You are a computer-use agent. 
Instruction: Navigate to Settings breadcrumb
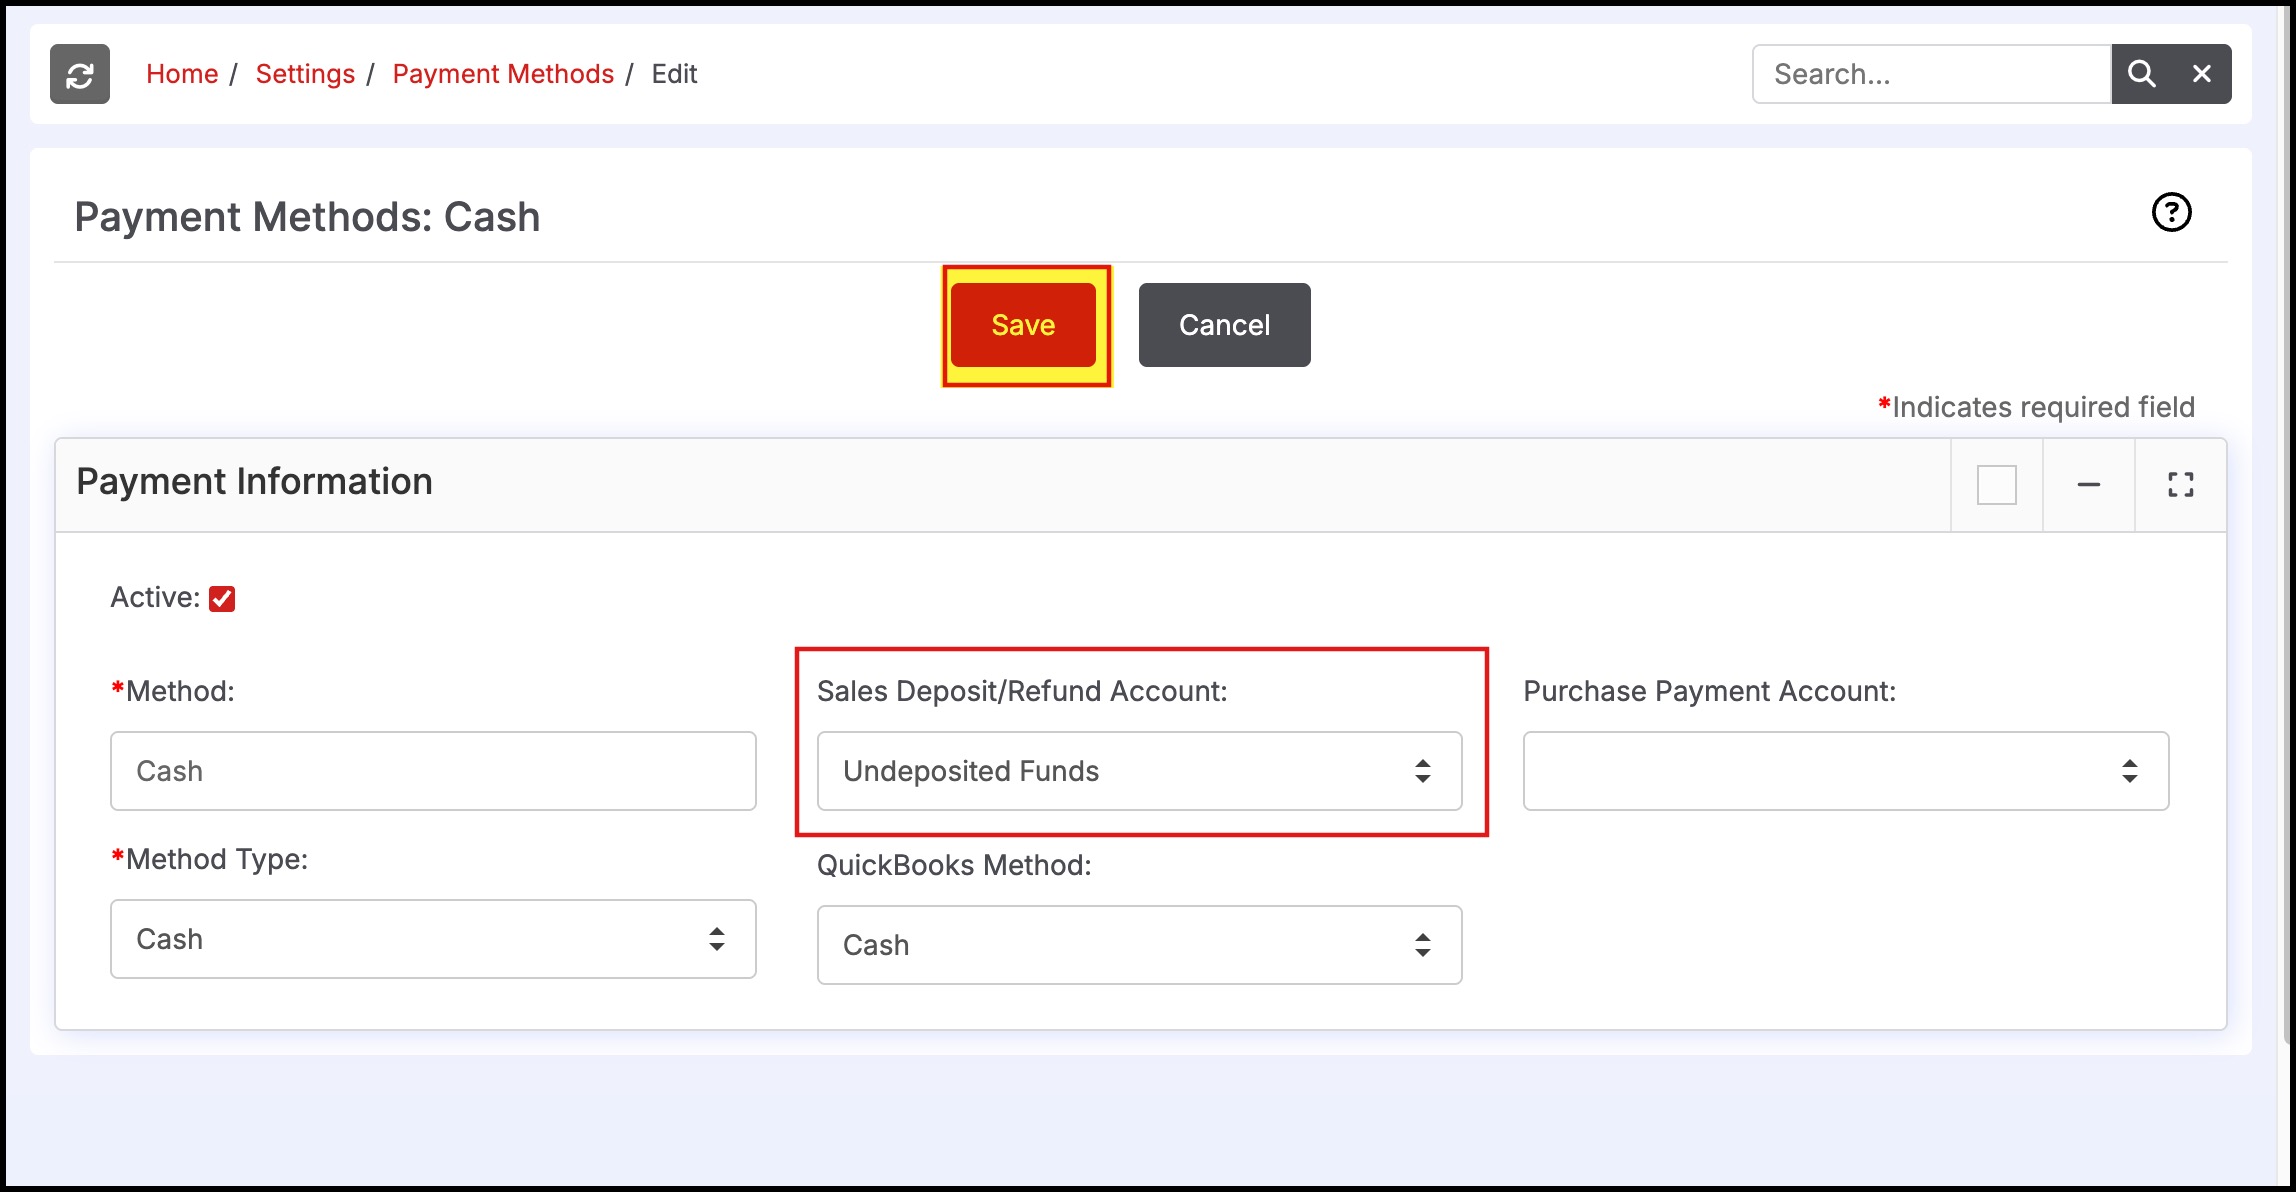coord(305,74)
